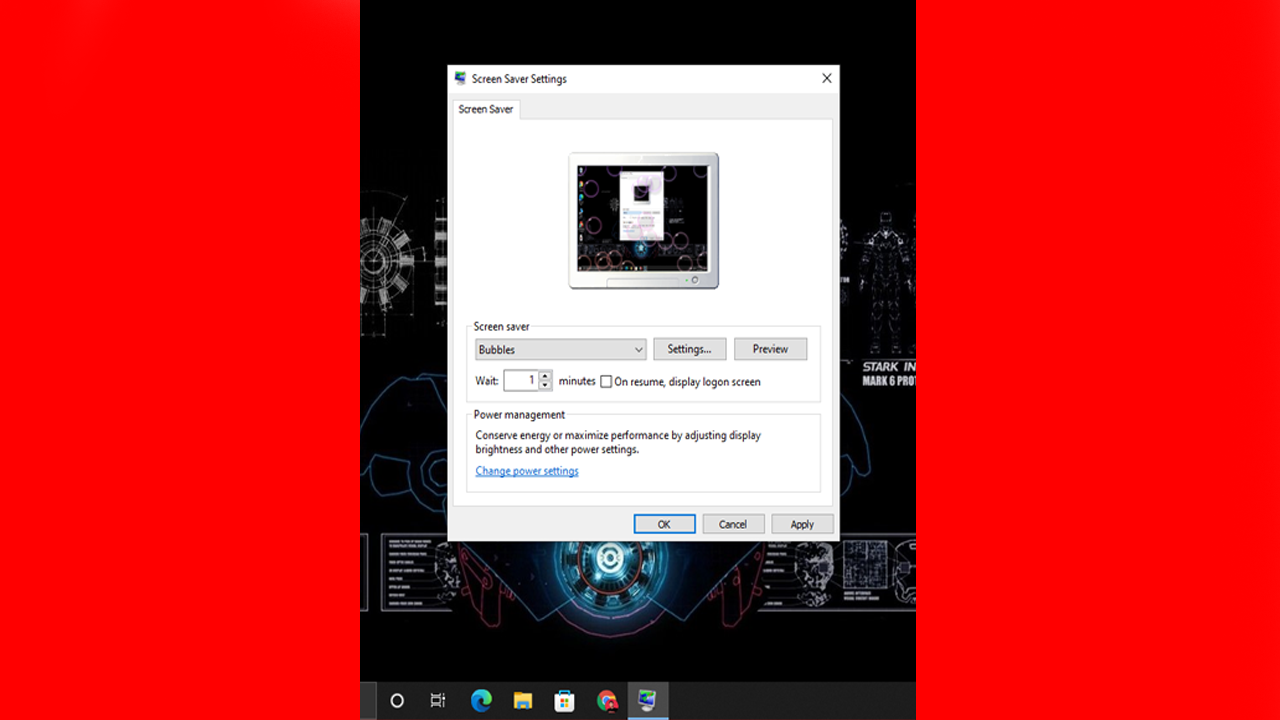Screen dimensions: 1280x720
Task: Select the Screen Saver tab
Action: (486, 109)
